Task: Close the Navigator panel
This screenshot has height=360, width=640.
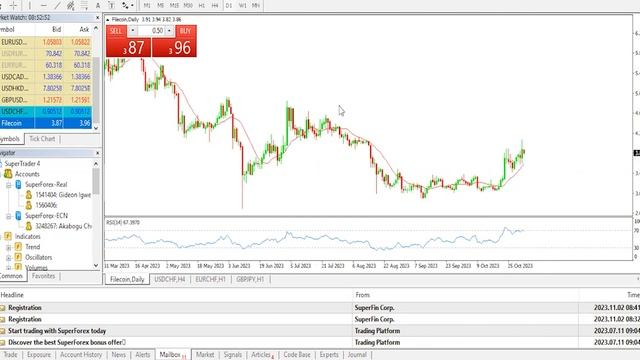Action: click(x=97, y=153)
